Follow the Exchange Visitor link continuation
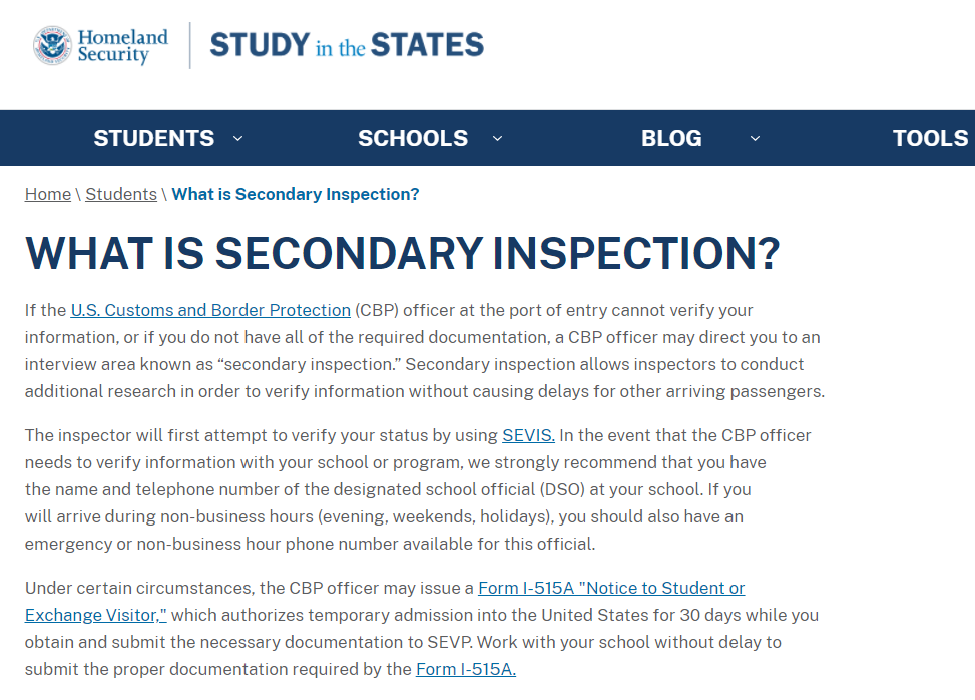 point(96,615)
